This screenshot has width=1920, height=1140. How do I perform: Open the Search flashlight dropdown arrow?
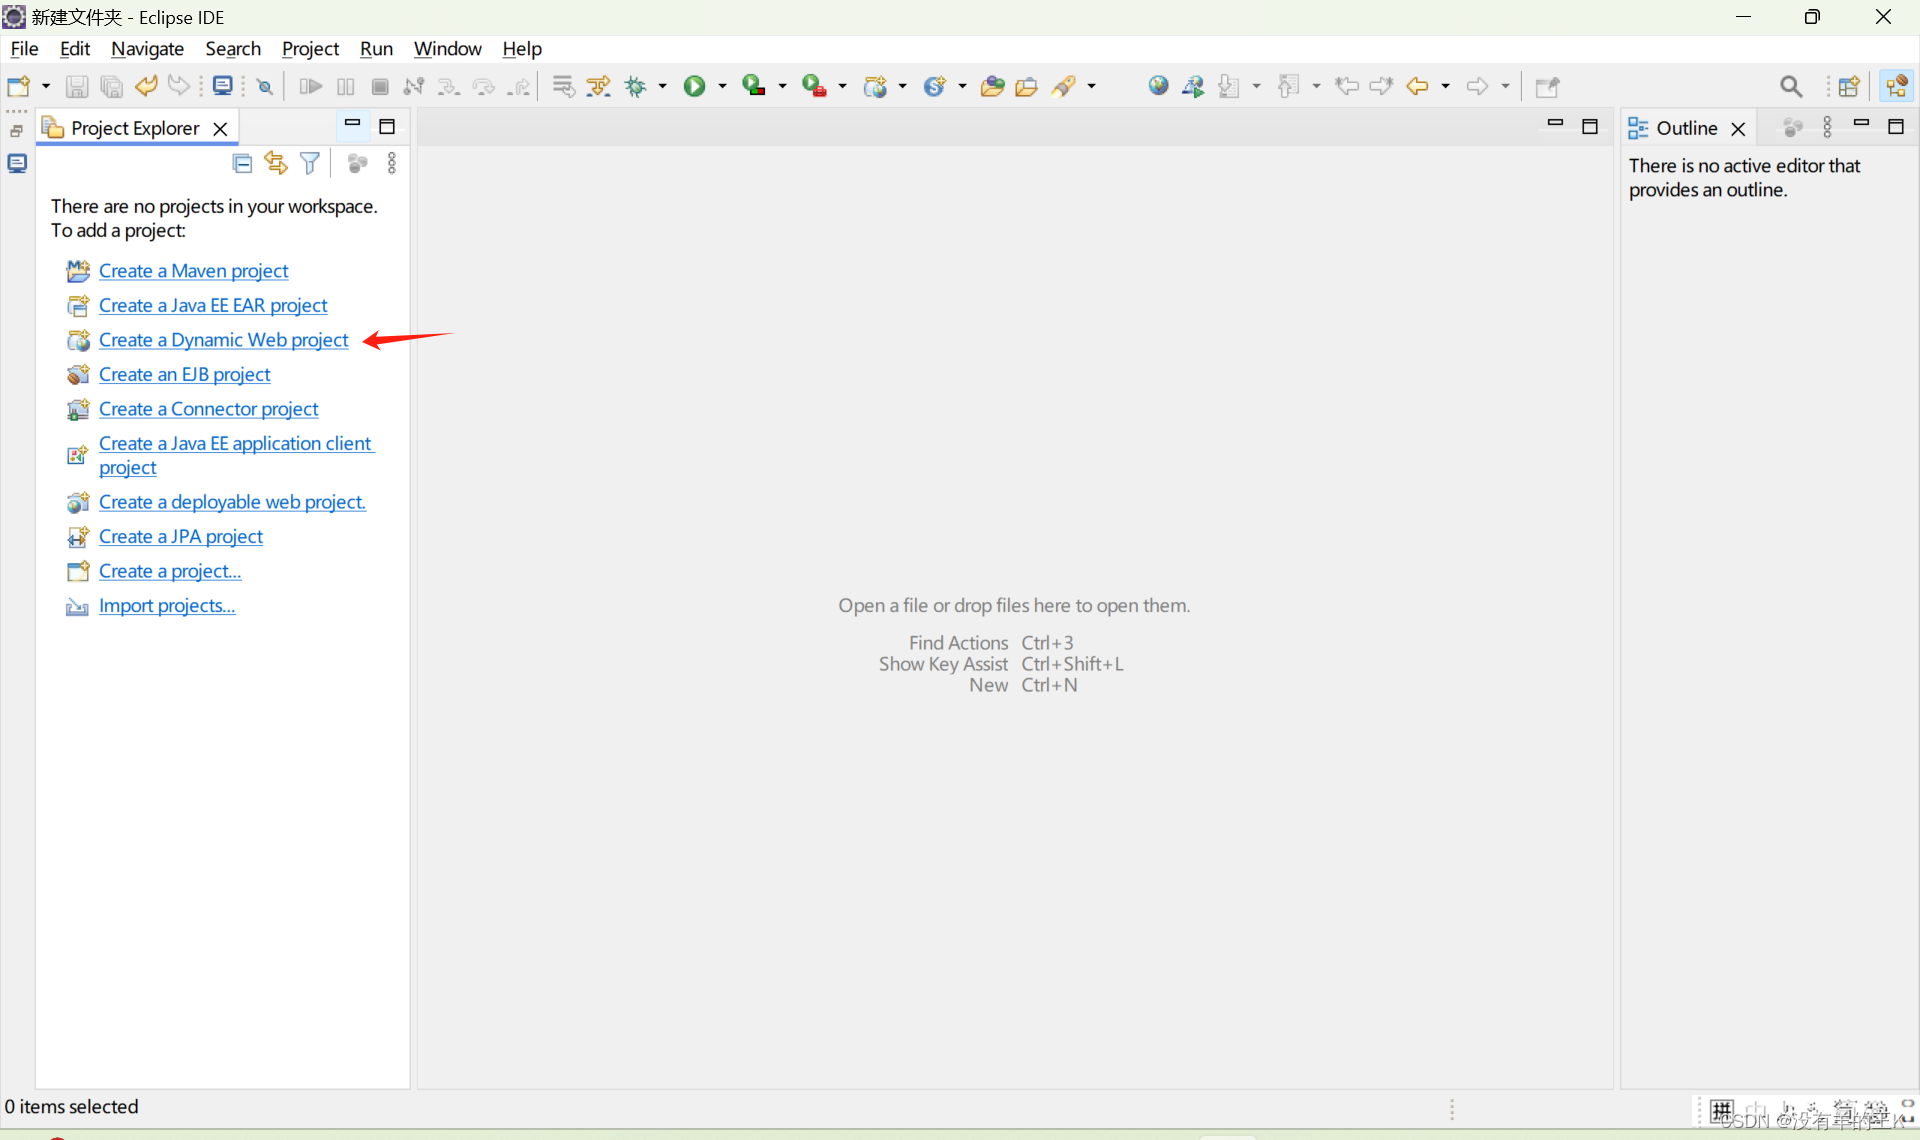1092,87
